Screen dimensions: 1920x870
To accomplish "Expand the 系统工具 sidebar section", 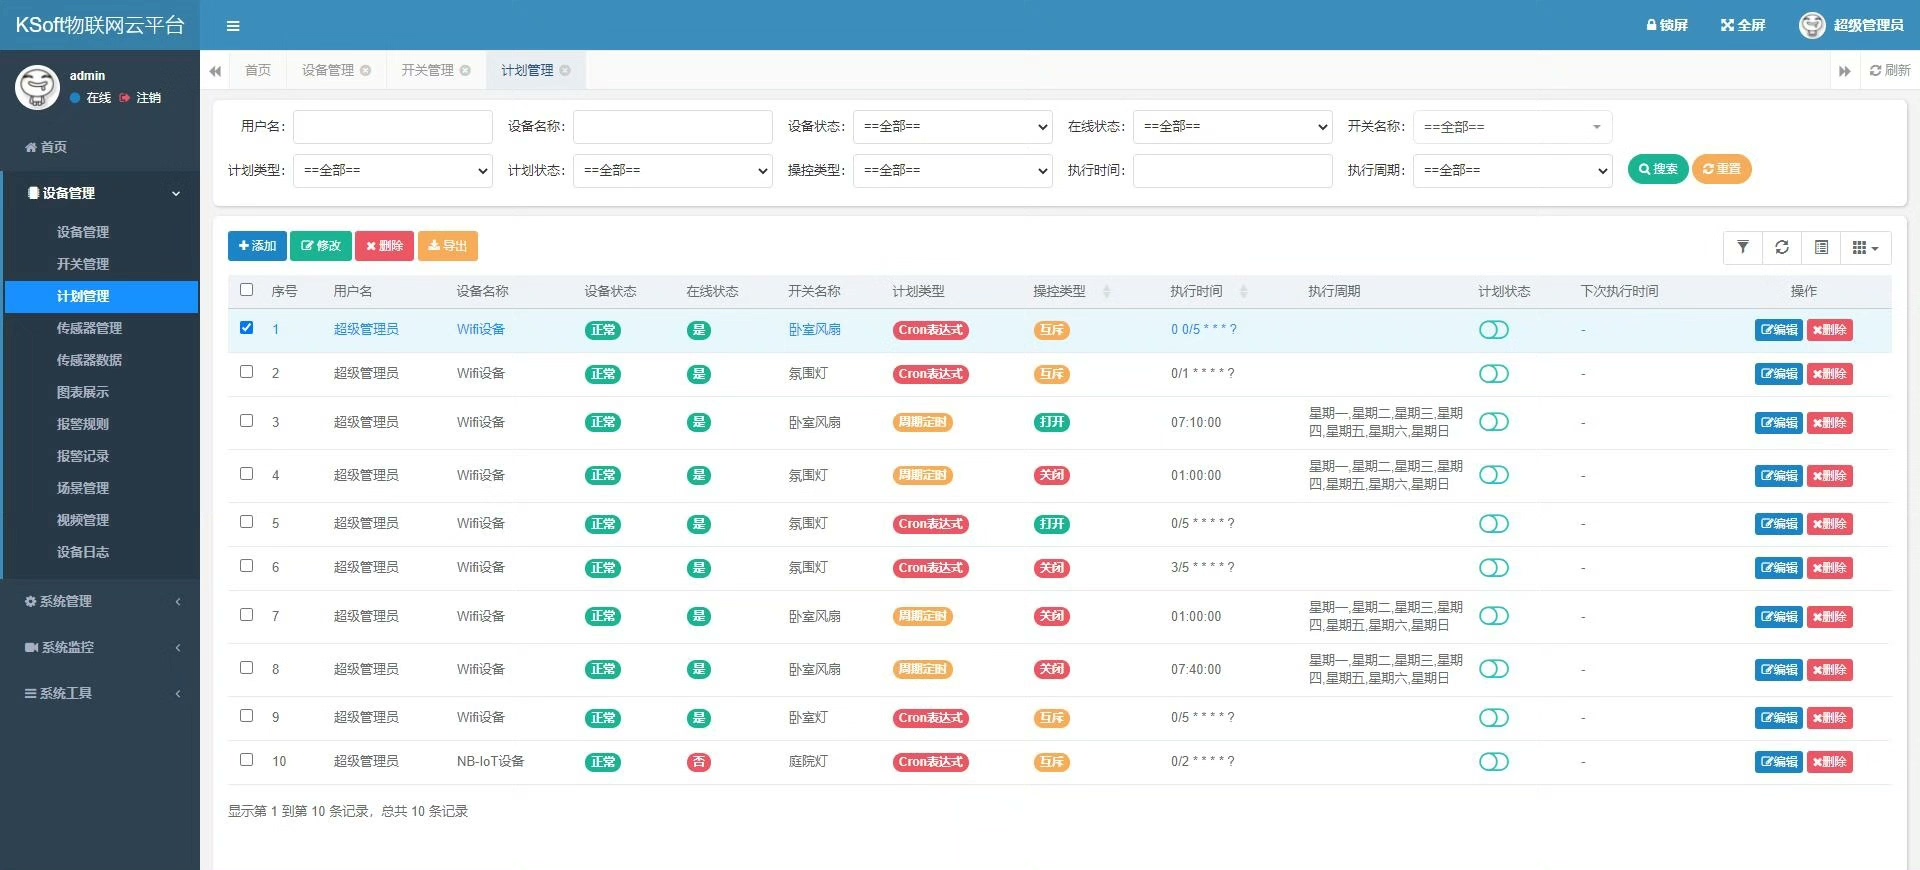I will 102,693.
